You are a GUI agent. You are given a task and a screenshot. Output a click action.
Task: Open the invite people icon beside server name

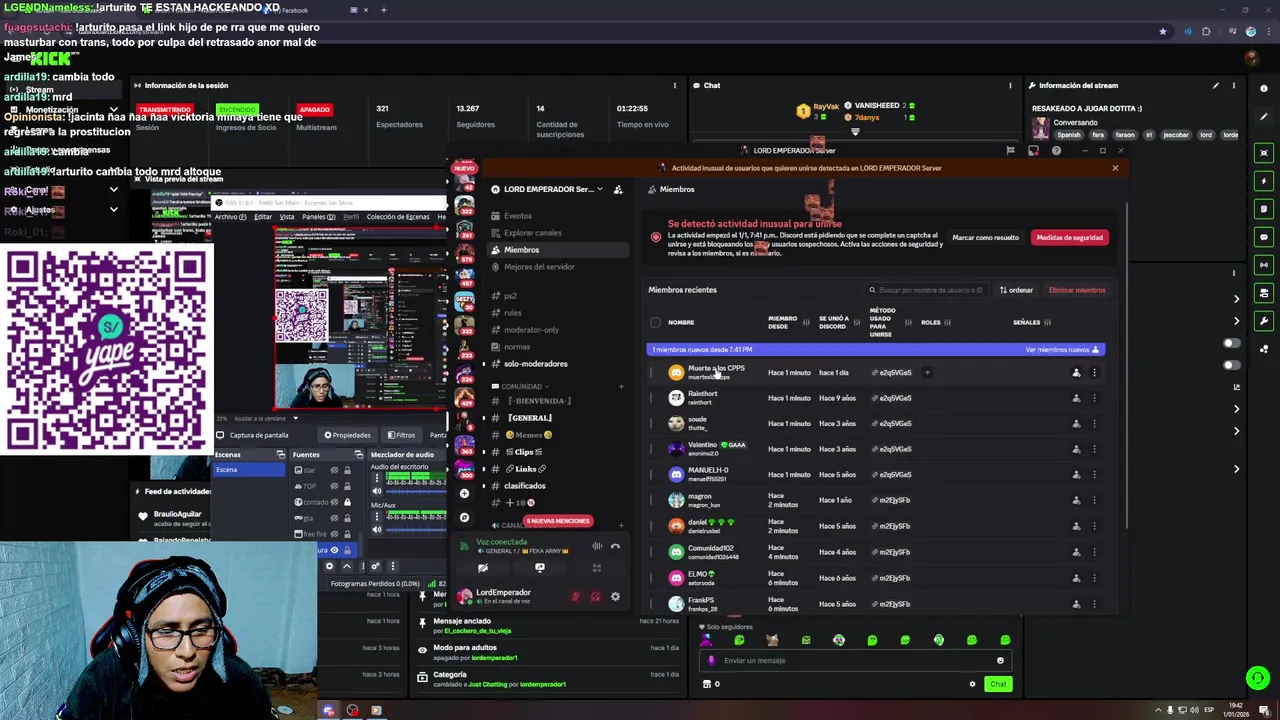point(618,189)
